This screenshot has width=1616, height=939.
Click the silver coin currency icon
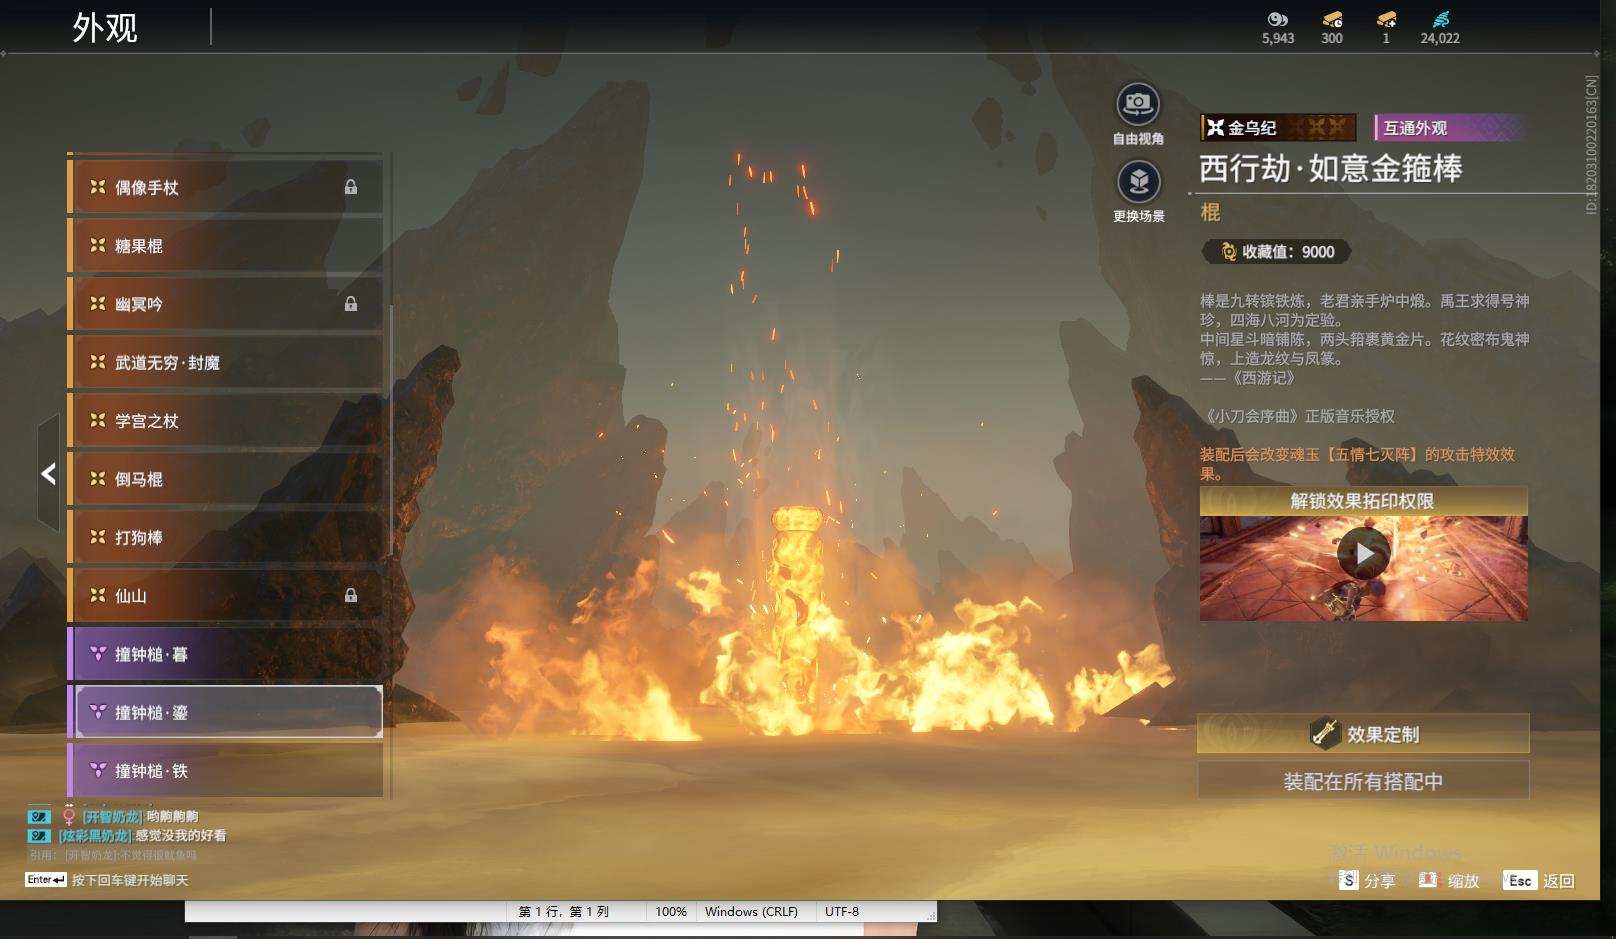pos(1277,20)
